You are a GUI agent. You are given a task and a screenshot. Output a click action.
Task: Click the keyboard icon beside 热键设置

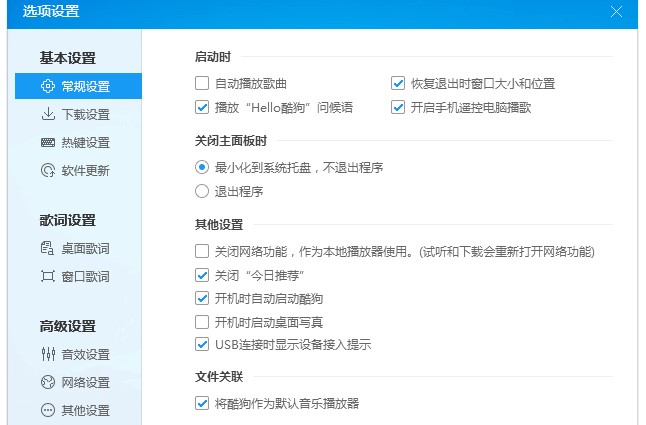(x=48, y=142)
